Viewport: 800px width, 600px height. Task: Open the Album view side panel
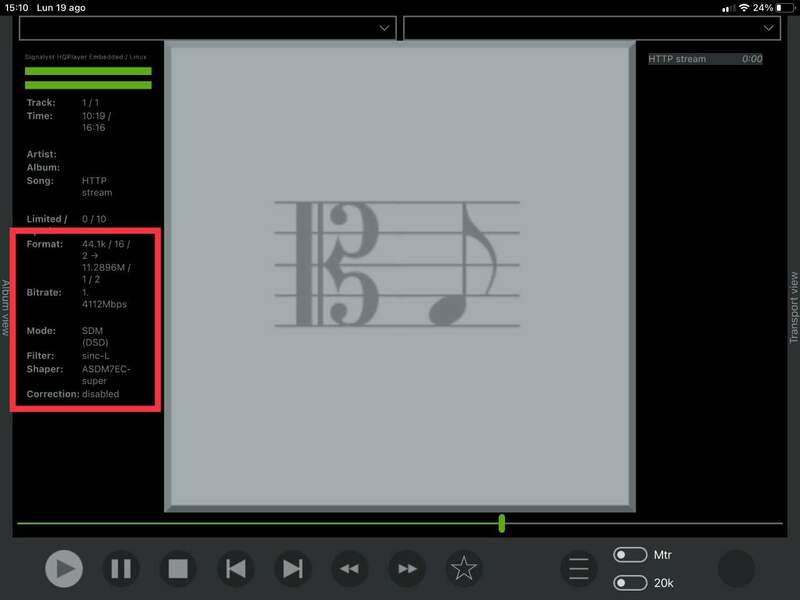(x=6, y=307)
